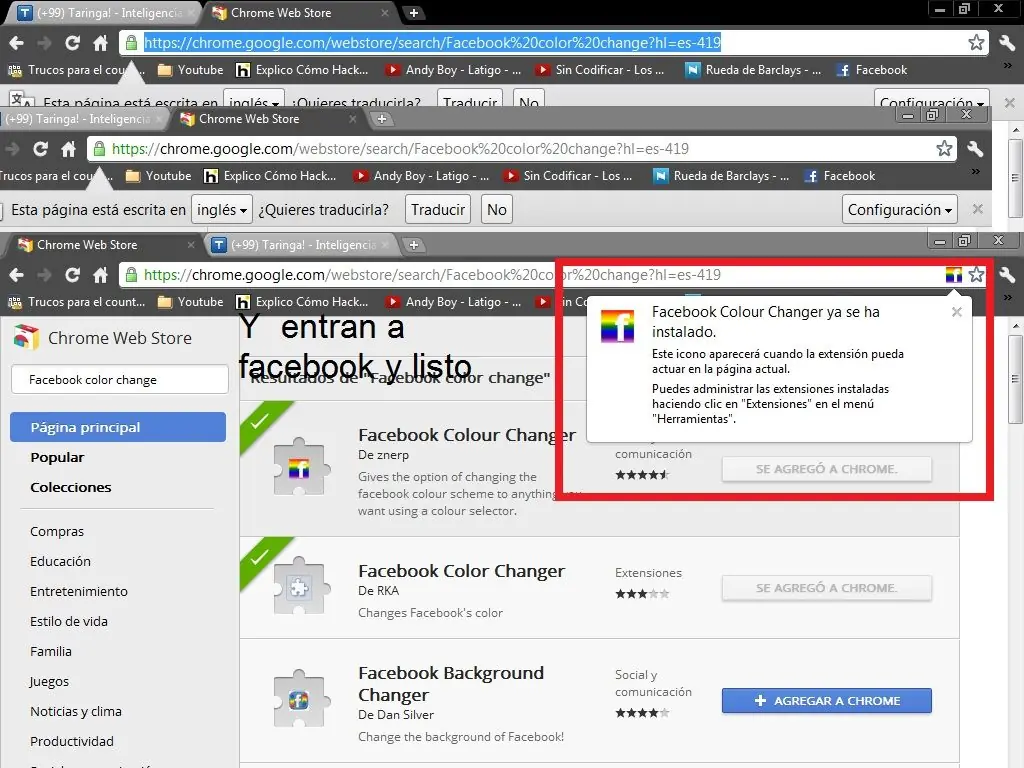Open wrench menu in front window
The width and height of the screenshot is (1024, 768).
[1007, 275]
